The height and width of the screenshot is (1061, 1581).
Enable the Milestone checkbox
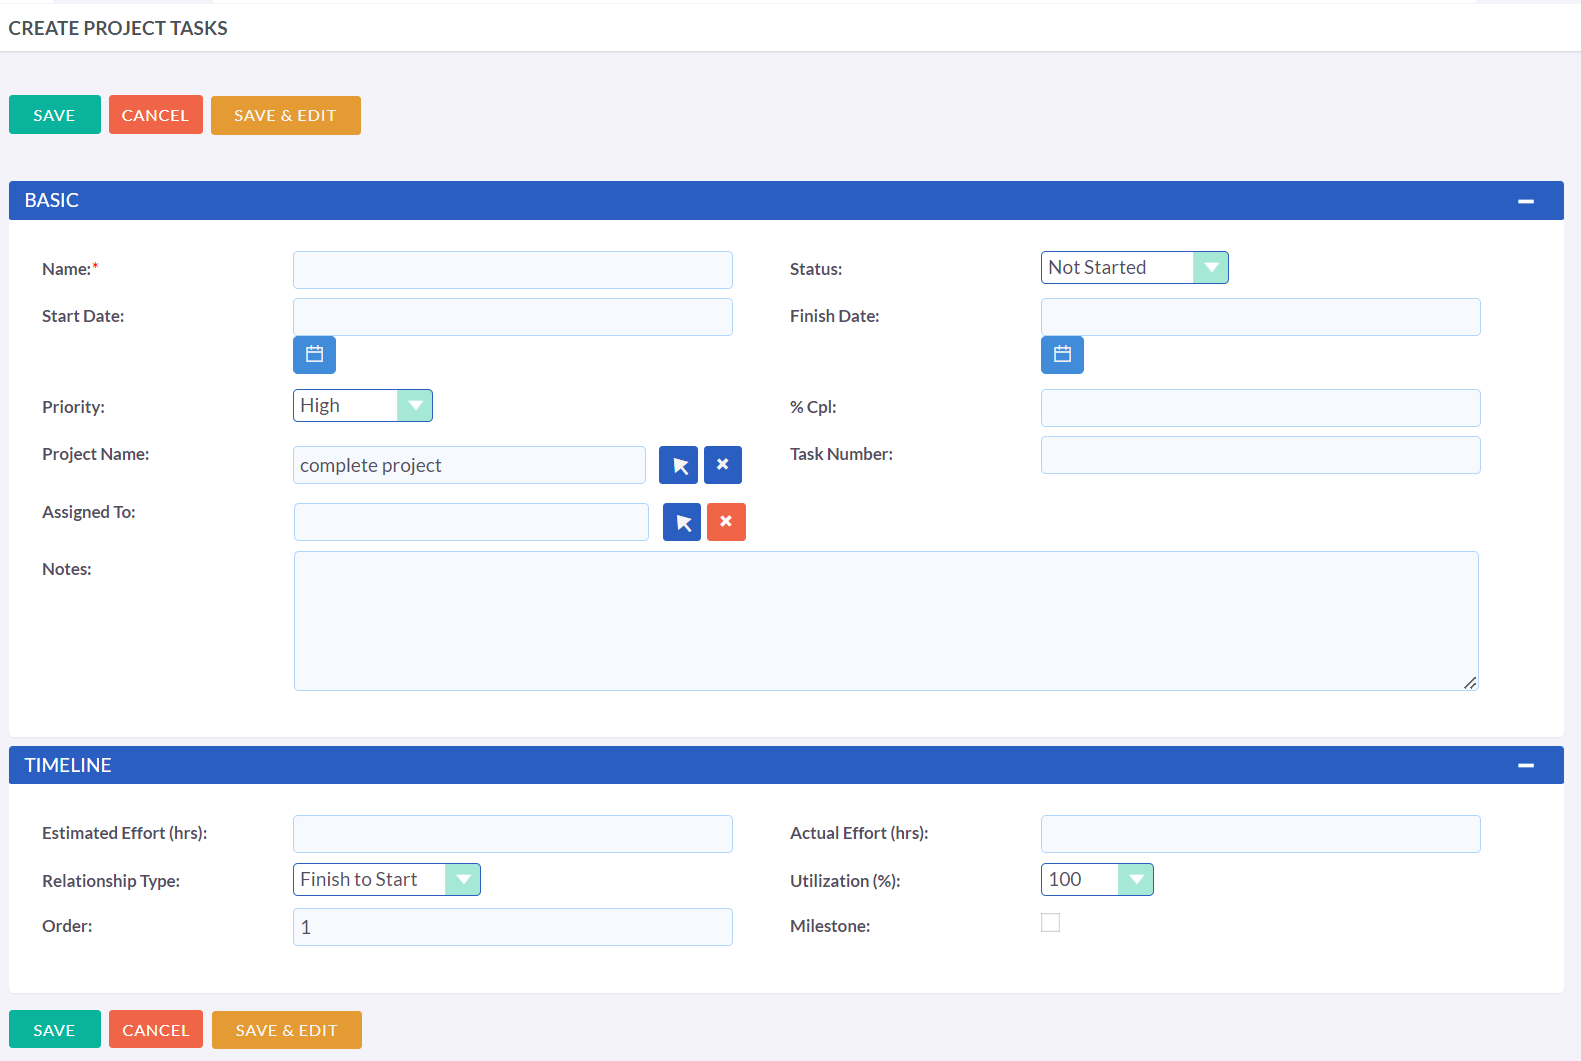pos(1050,923)
